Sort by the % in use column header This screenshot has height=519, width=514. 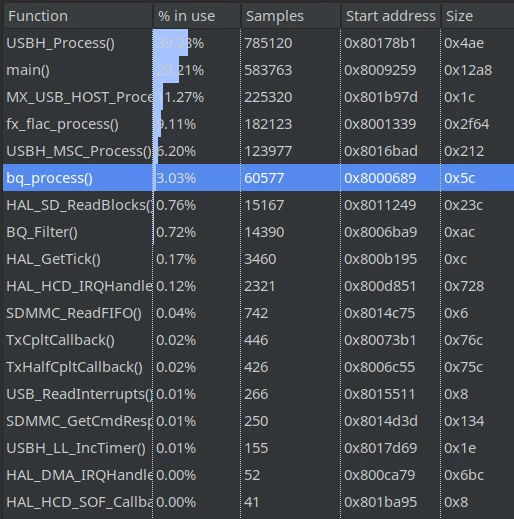point(197,16)
